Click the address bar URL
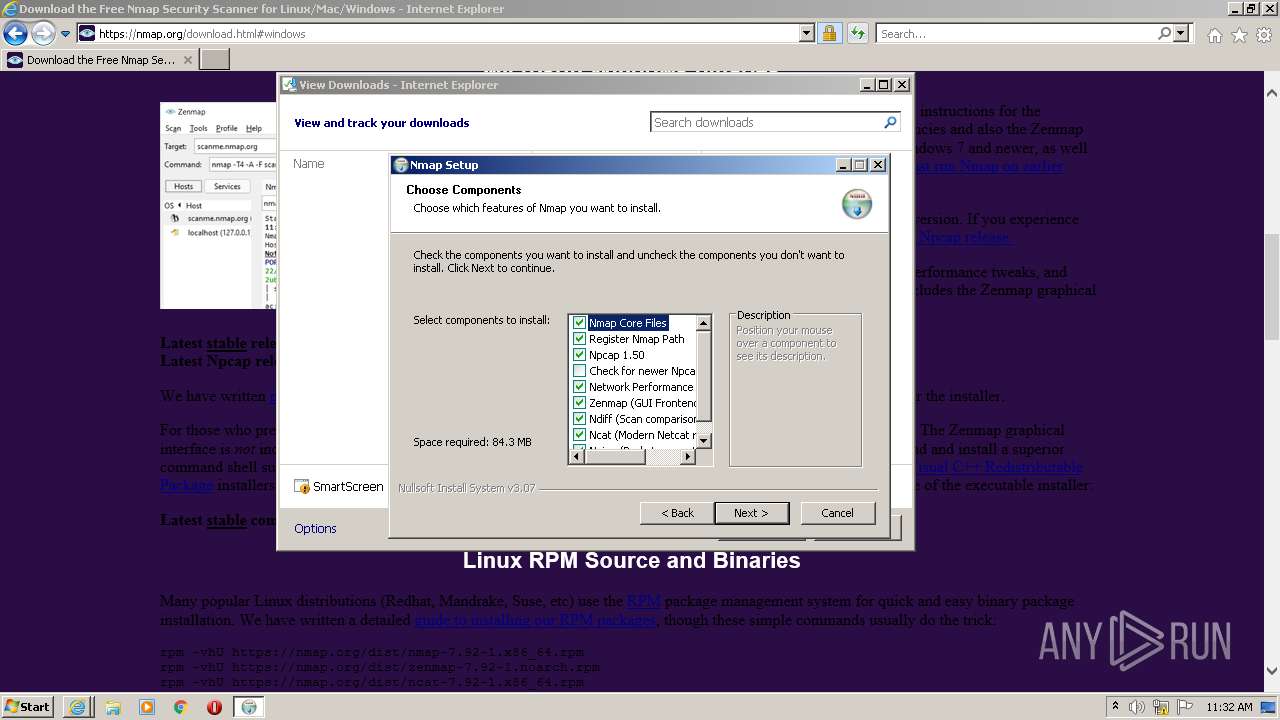Image resolution: width=1280 pixels, height=720 pixels. click(202, 34)
